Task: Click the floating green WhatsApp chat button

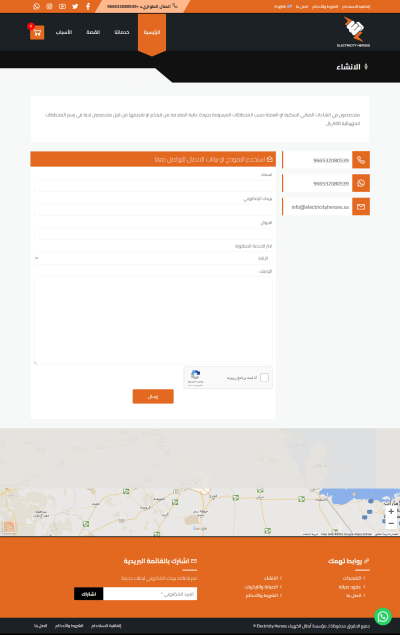Action: coord(383,616)
